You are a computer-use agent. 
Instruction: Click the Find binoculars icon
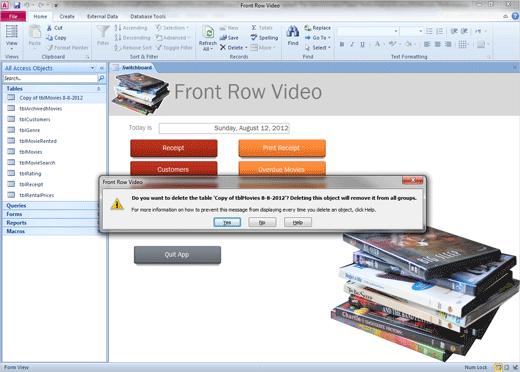(x=293, y=32)
